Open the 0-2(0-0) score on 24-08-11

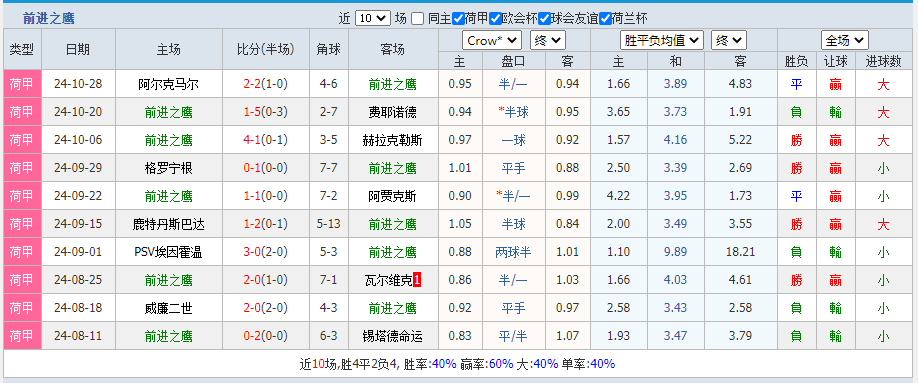coord(266,337)
